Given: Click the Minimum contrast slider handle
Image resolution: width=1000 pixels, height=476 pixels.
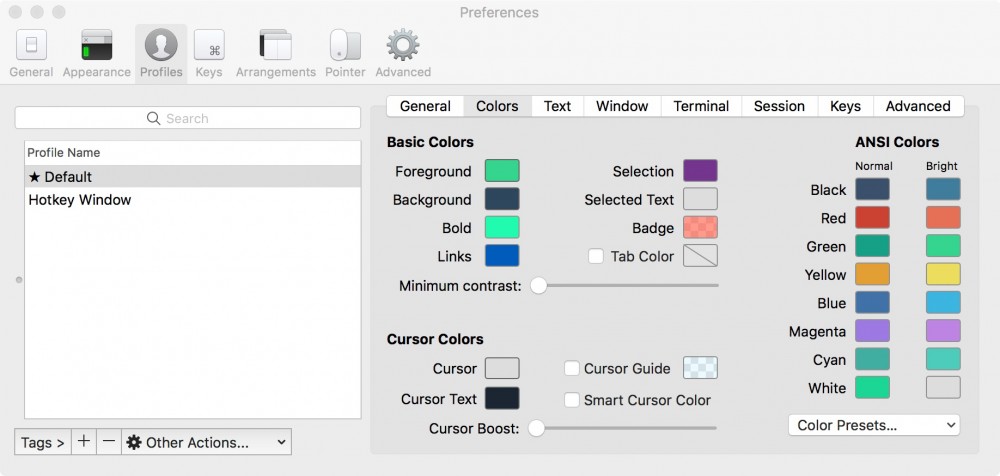Looking at the screenshot, I should tap(539, 286).
